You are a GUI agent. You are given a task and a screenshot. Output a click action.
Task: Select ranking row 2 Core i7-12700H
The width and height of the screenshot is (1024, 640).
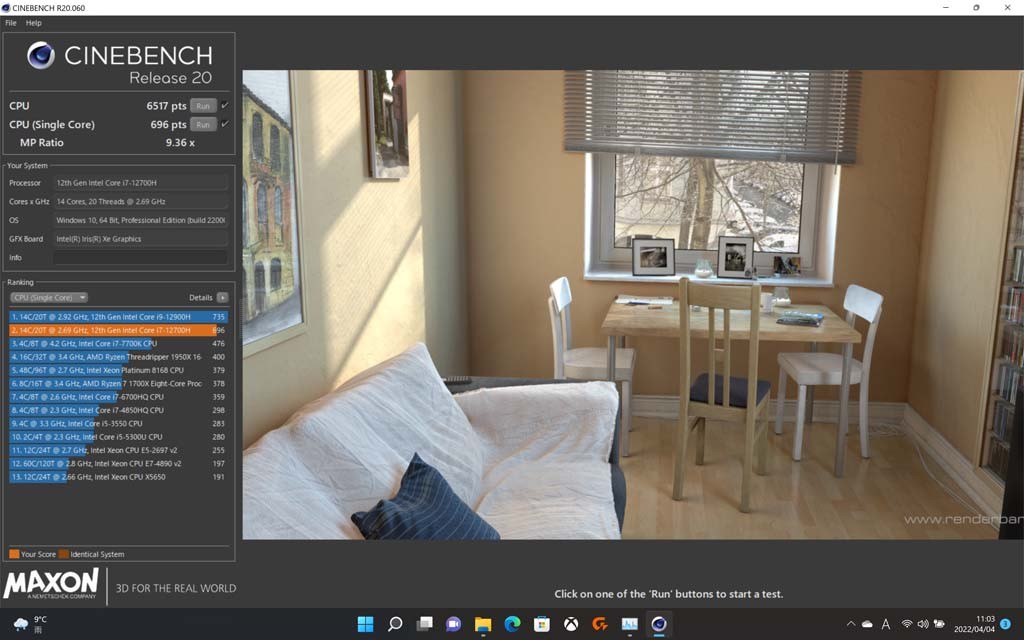click(x=118, y=330)
